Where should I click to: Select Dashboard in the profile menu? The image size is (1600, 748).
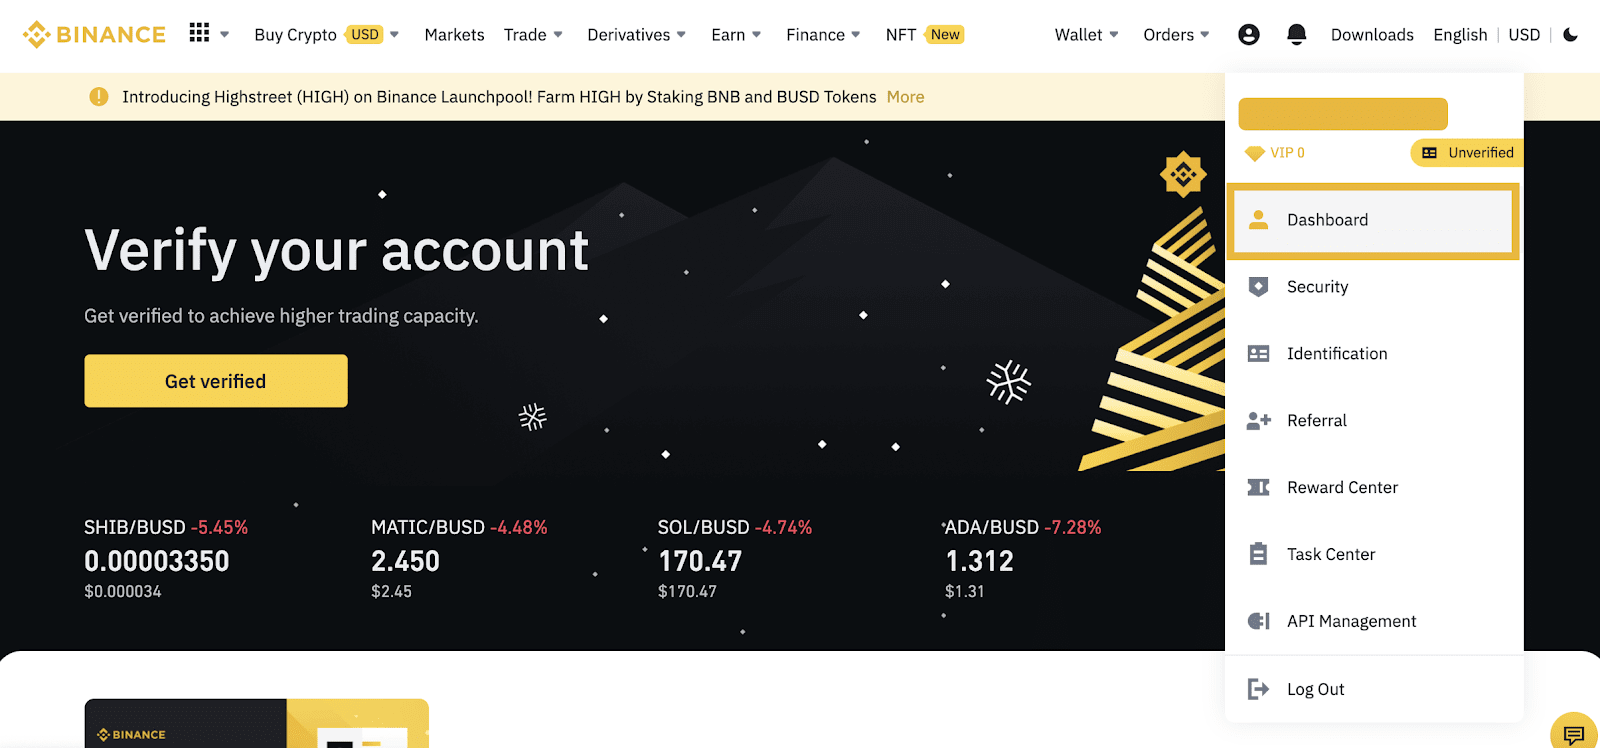[1373, 220]
